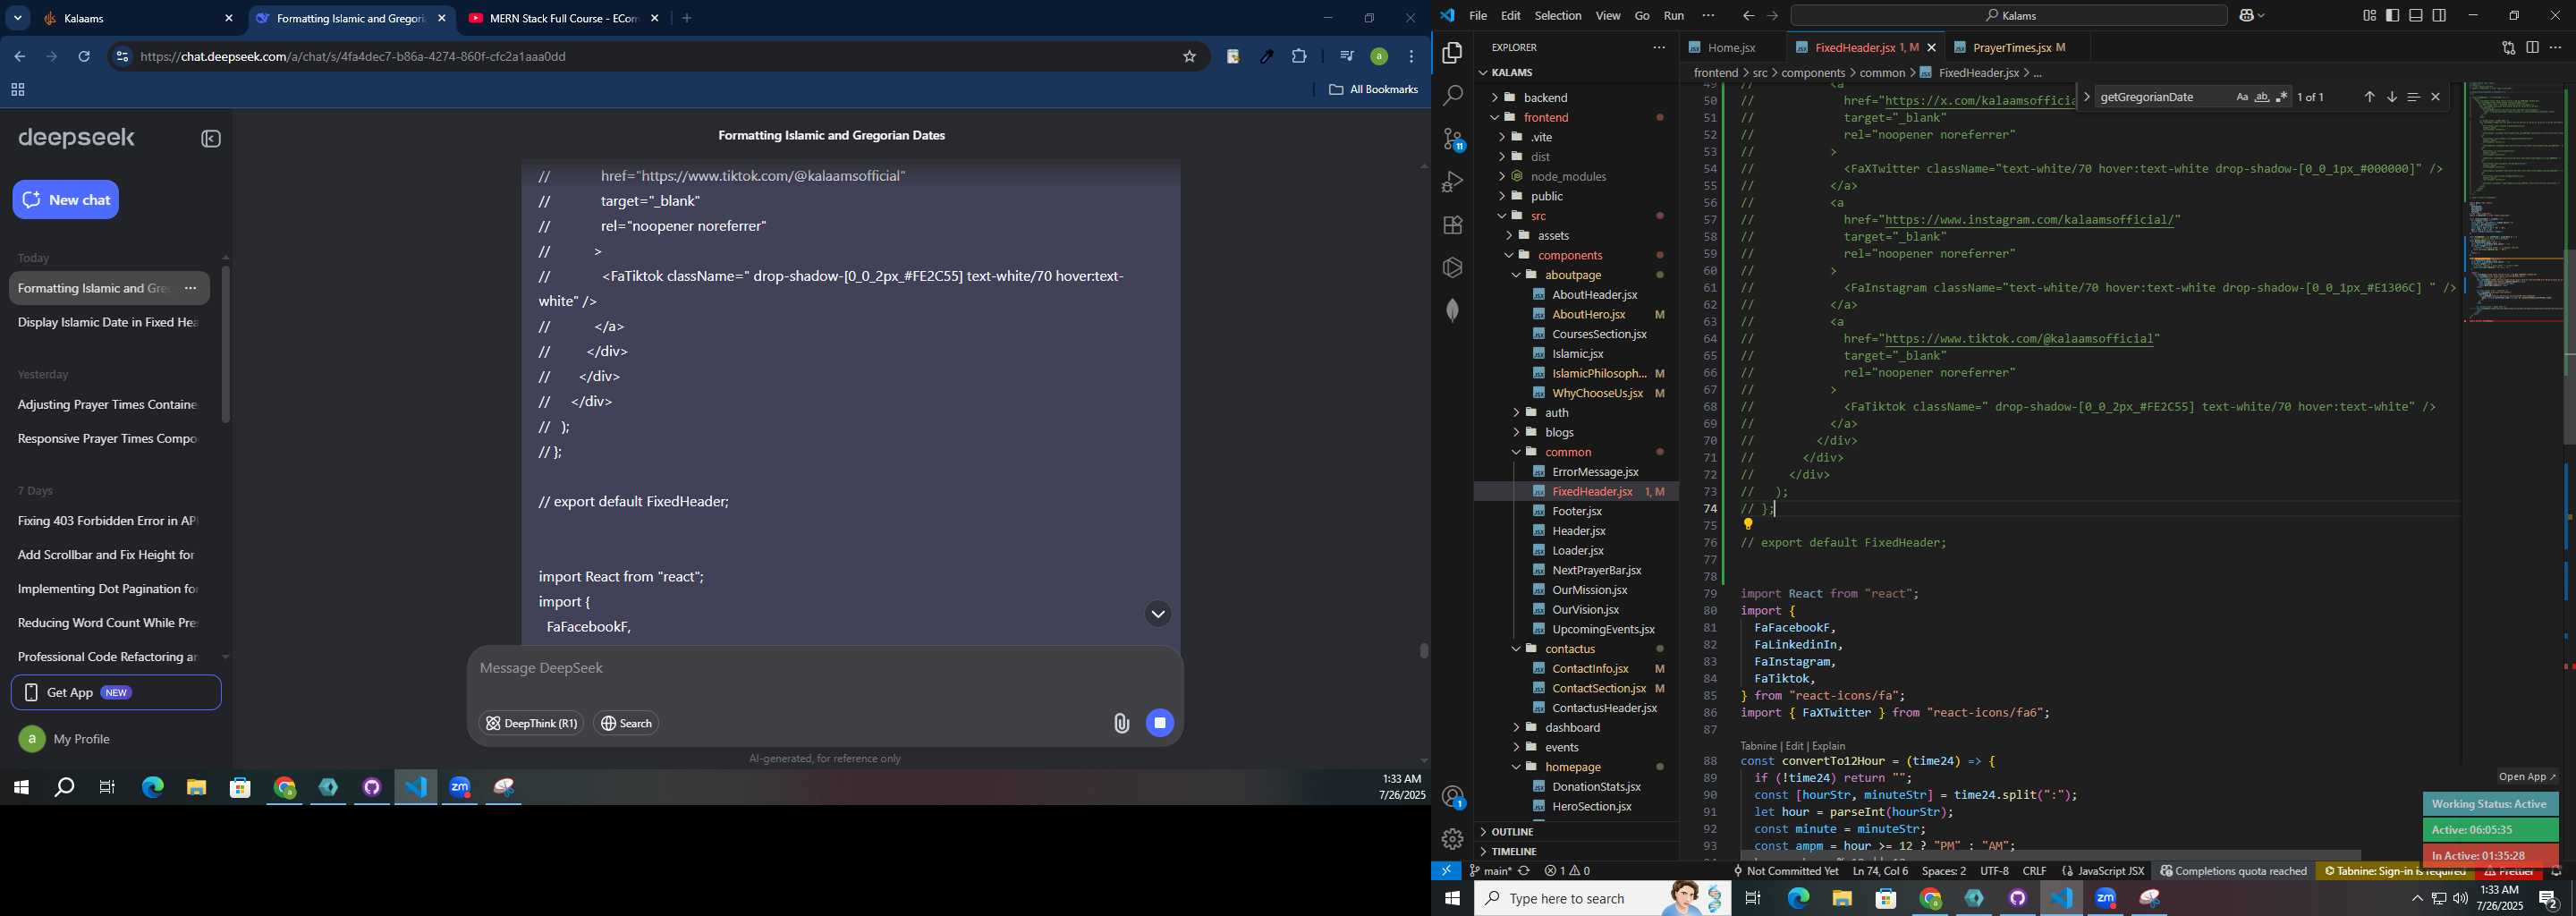Open Extensions view in VS Code activity bar
The image size is (2576, 916).
click(x=1452, y=225)
